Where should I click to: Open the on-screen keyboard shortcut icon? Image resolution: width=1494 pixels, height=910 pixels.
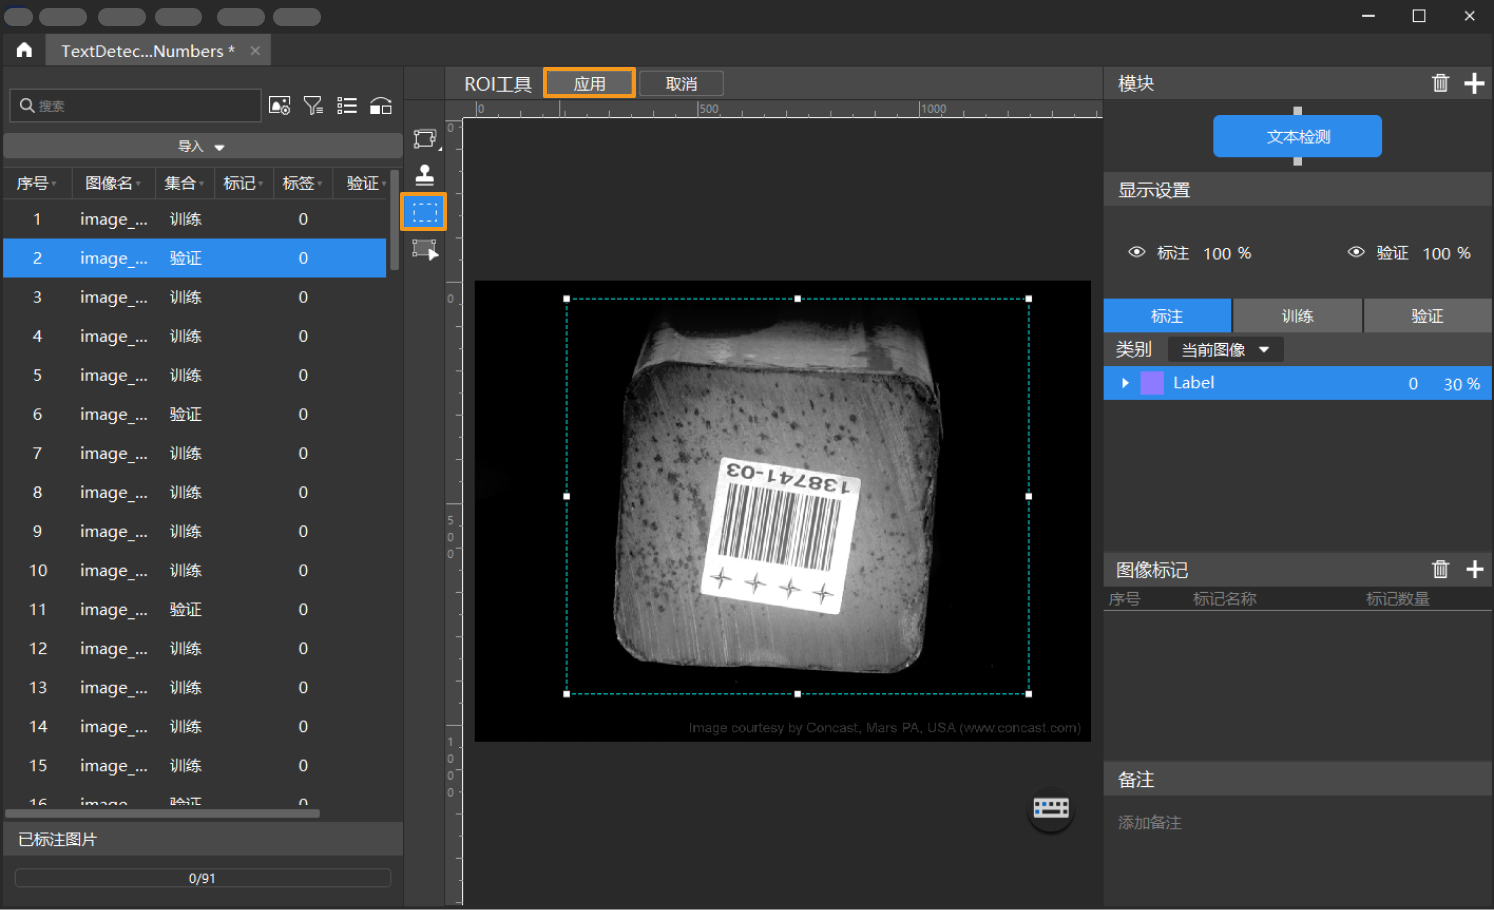[1051, 808]
